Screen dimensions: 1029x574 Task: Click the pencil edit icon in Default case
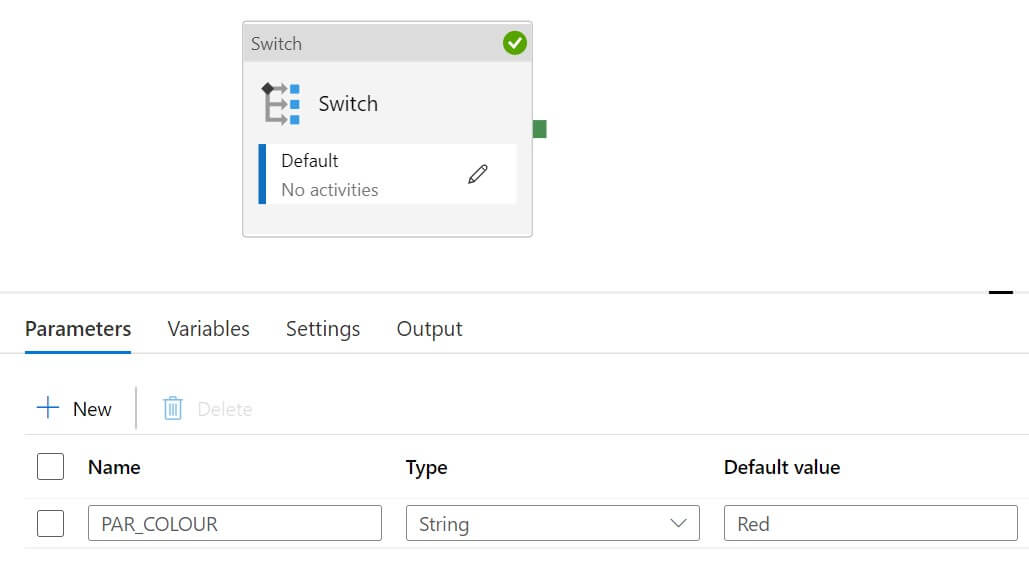(478, 174)
